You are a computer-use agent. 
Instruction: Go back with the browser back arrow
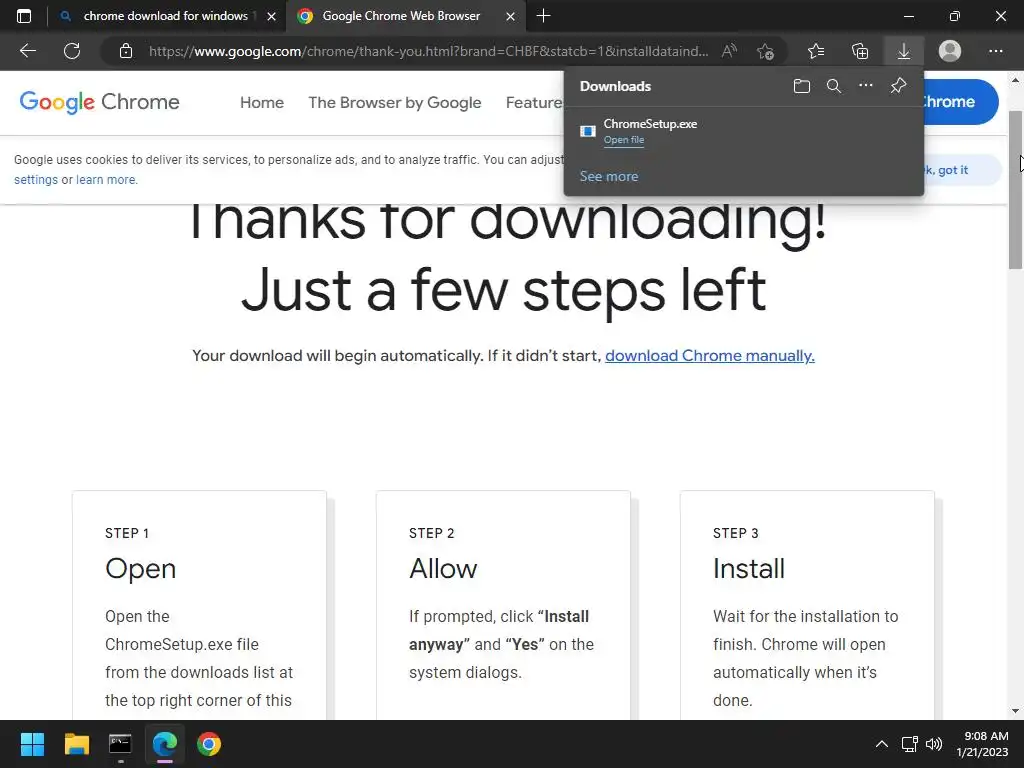[x=27, y=51]
